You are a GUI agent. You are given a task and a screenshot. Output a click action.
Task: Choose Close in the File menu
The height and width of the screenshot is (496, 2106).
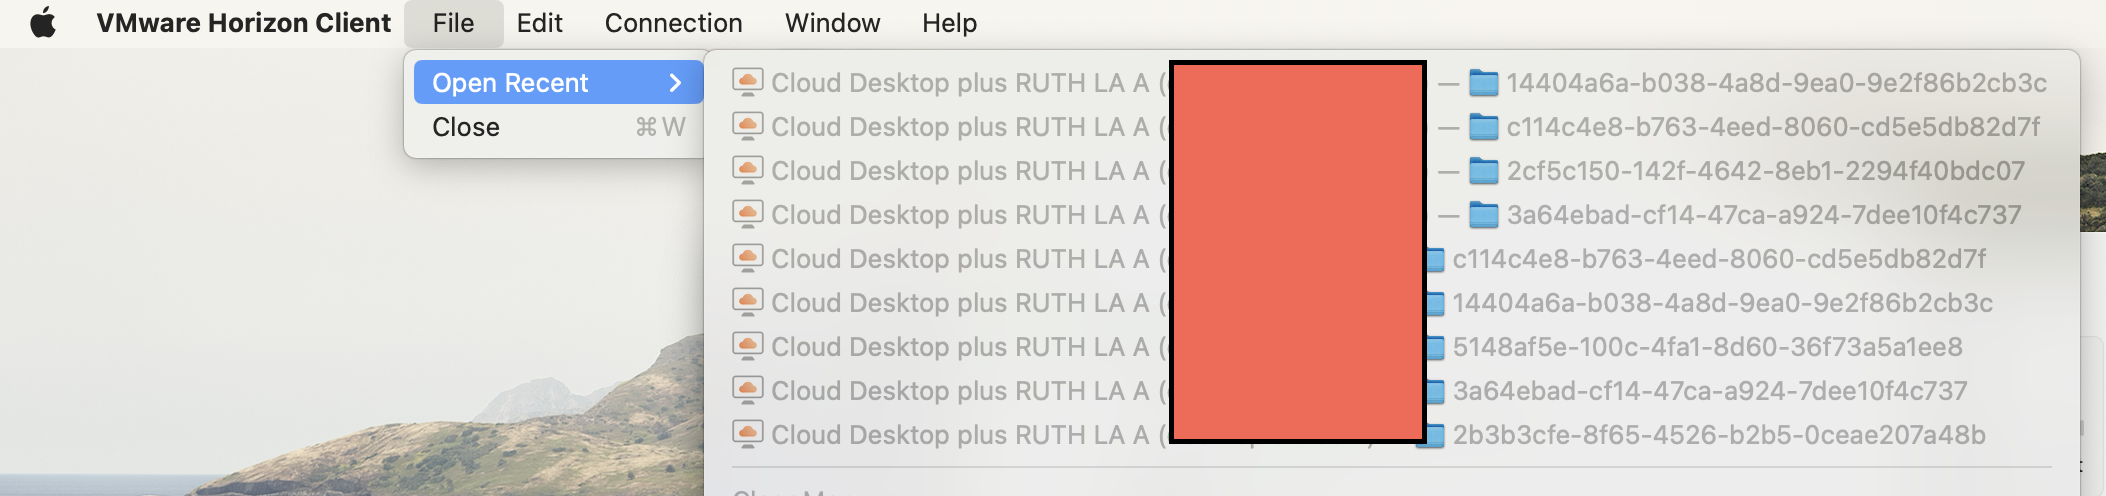coord(558,127)
